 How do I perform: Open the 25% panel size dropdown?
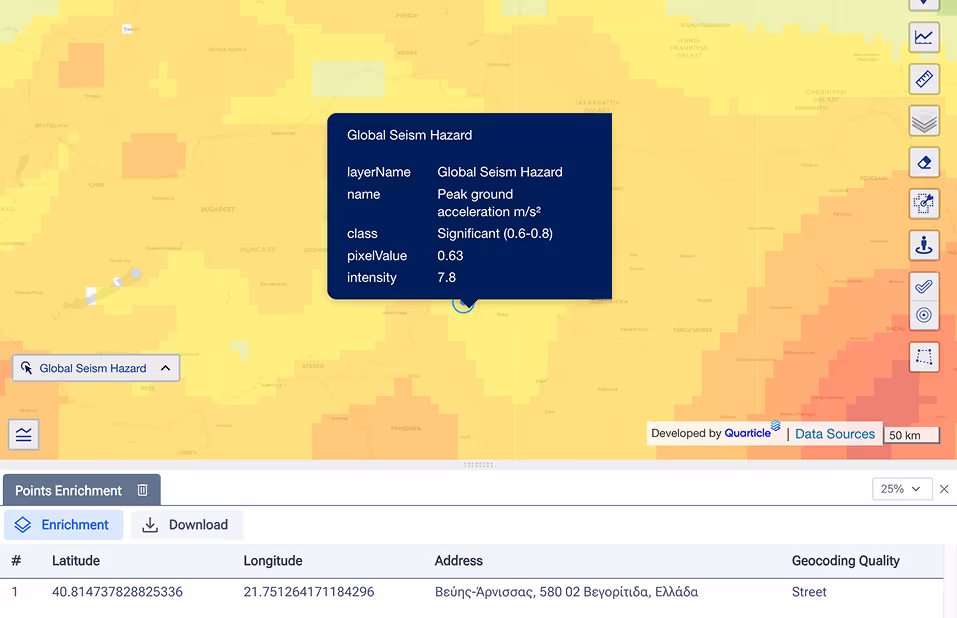pos(901,489)
